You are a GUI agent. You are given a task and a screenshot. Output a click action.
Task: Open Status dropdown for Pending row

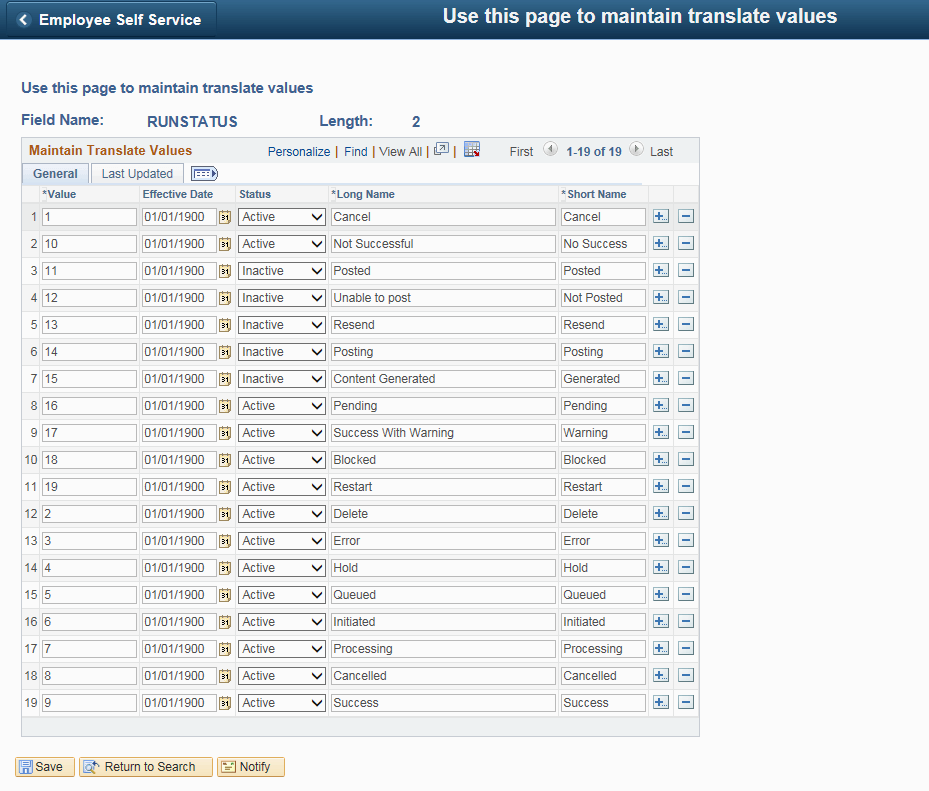tap(281, 406)
